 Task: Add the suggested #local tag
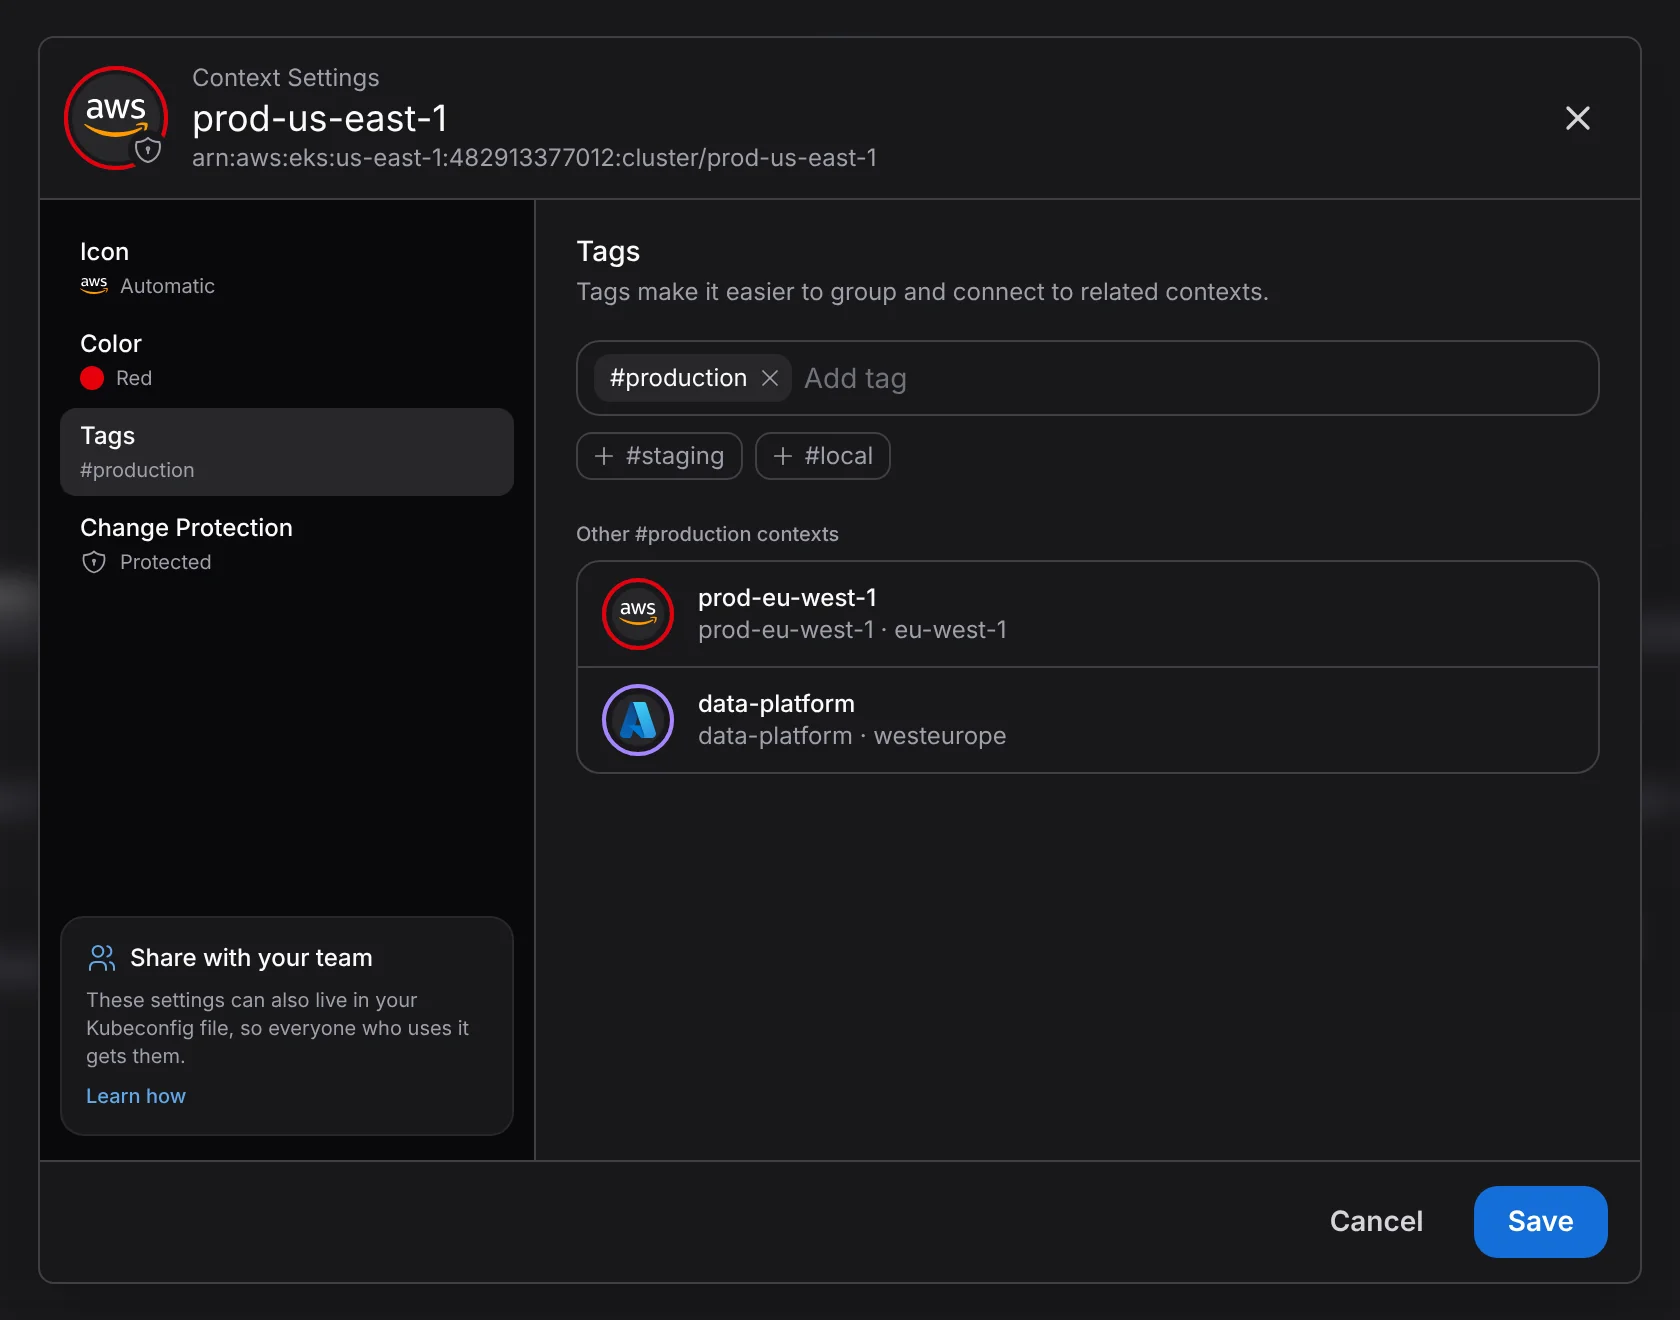tap(822, 456)
